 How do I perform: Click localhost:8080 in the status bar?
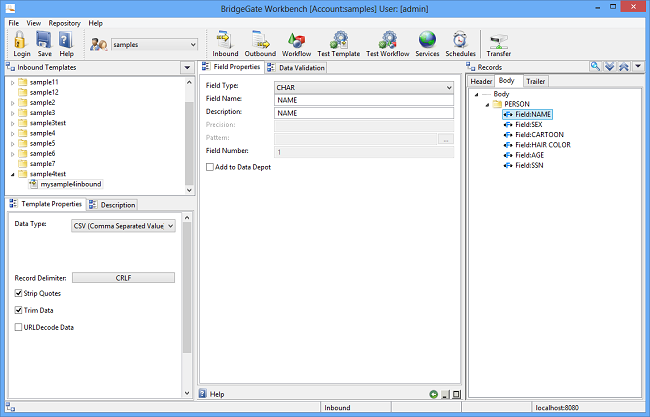click(557, 408)
